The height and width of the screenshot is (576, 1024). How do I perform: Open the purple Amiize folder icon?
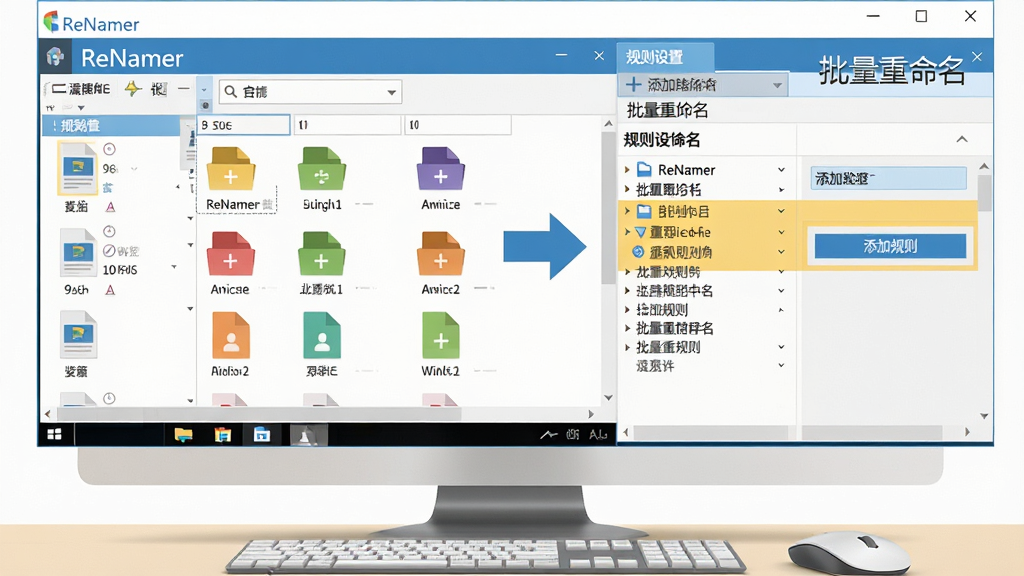click(440, 169)
